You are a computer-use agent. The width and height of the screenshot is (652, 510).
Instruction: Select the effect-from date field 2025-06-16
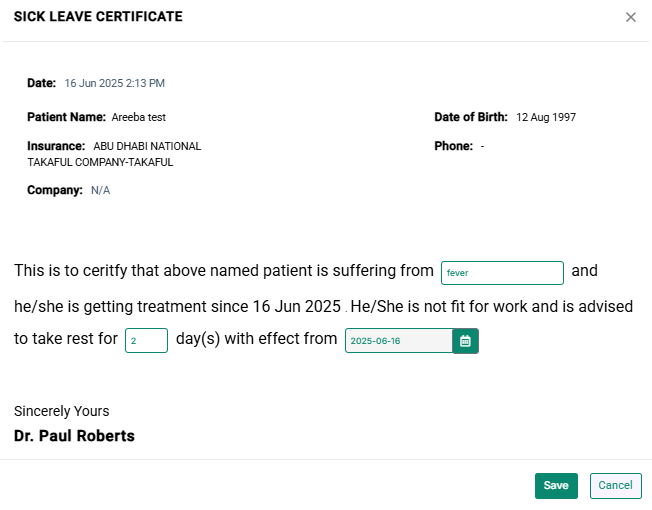click(399, 341)
